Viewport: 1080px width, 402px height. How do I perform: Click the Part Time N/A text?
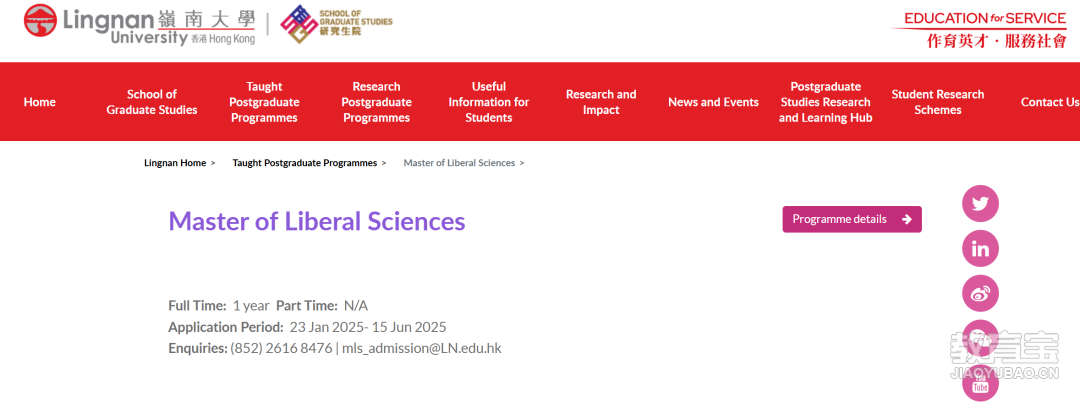tap(322, 306)
